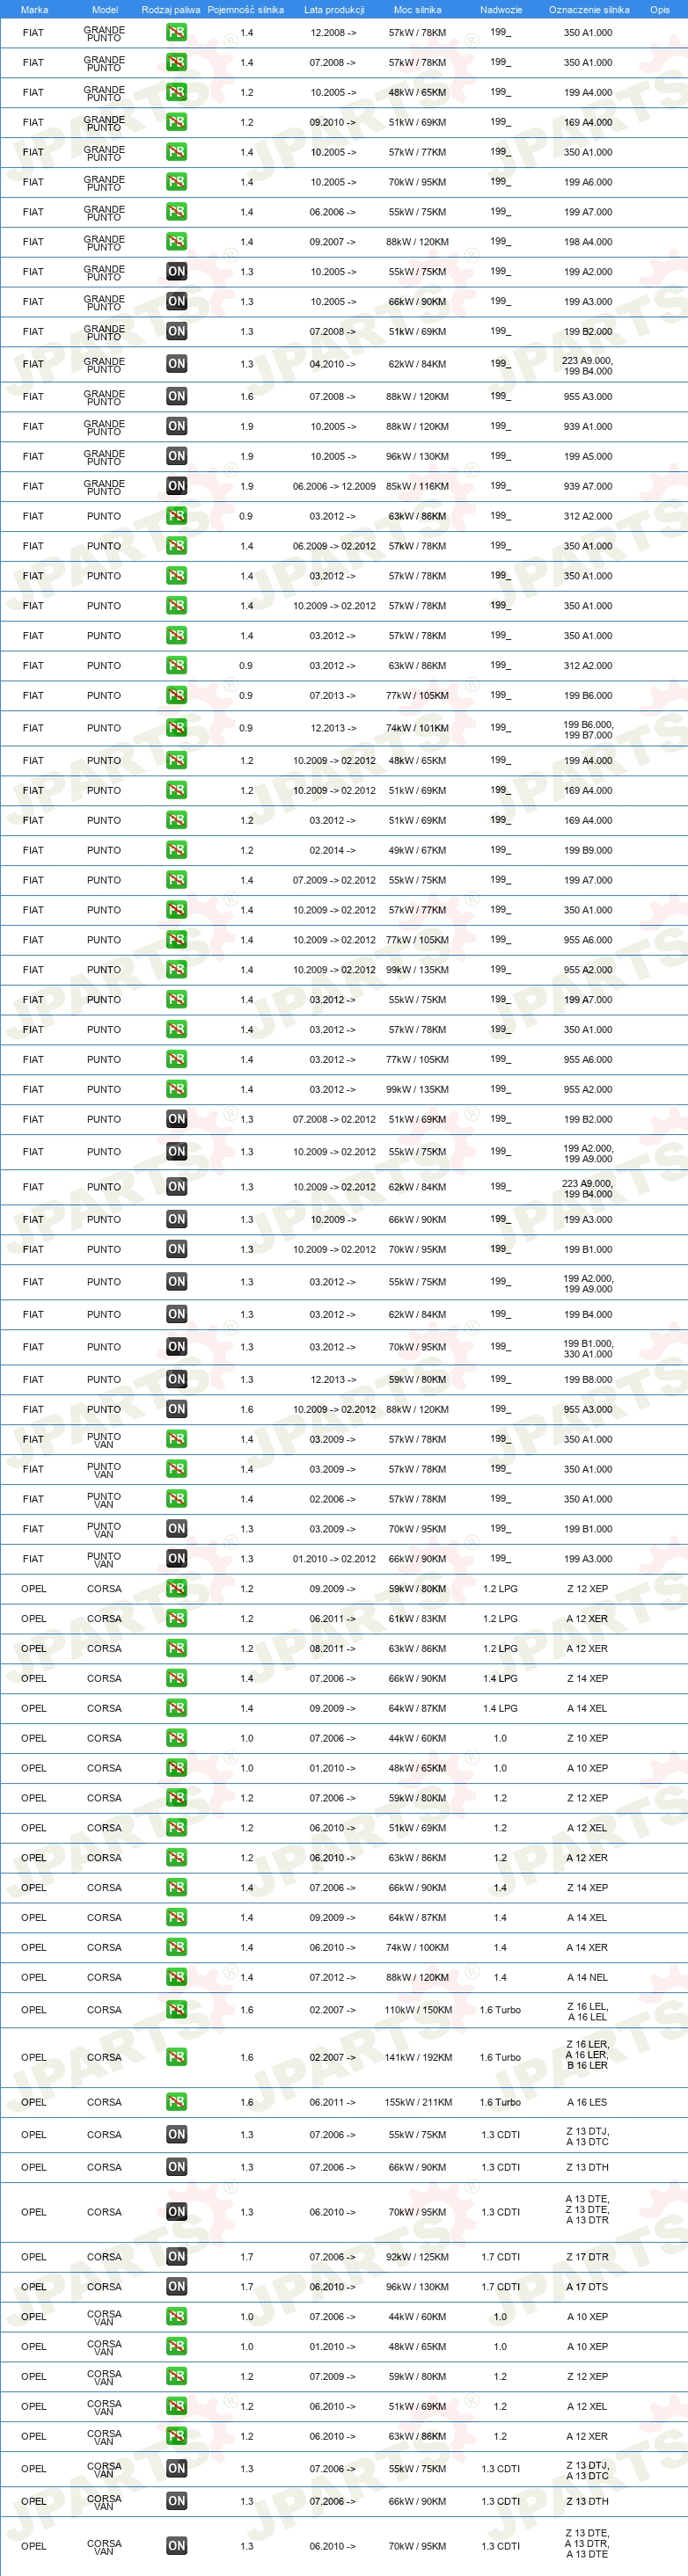Click the ON diesel icon in the 939 A1.000 row
The image size is (688, 2576).
[x=176, y=426]
